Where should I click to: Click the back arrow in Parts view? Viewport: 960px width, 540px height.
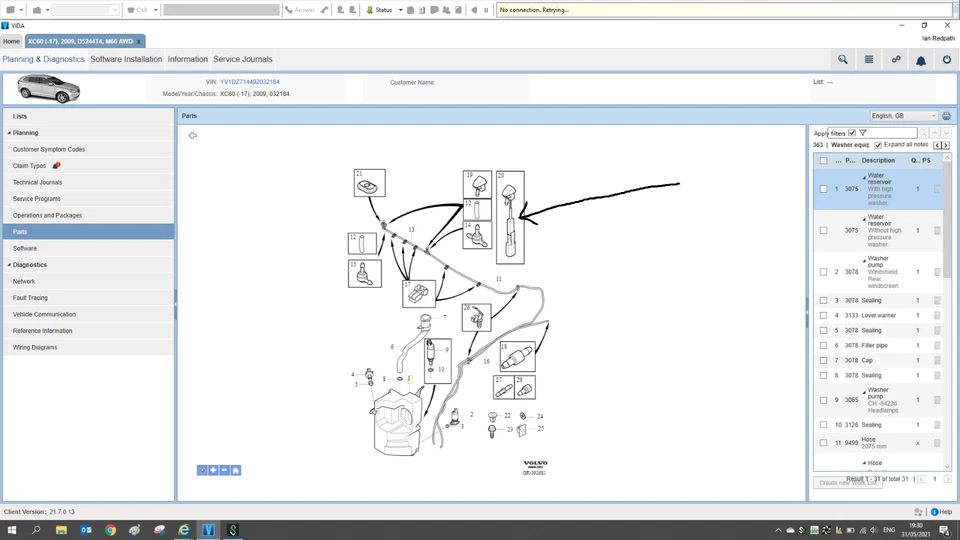click(192, 136)
